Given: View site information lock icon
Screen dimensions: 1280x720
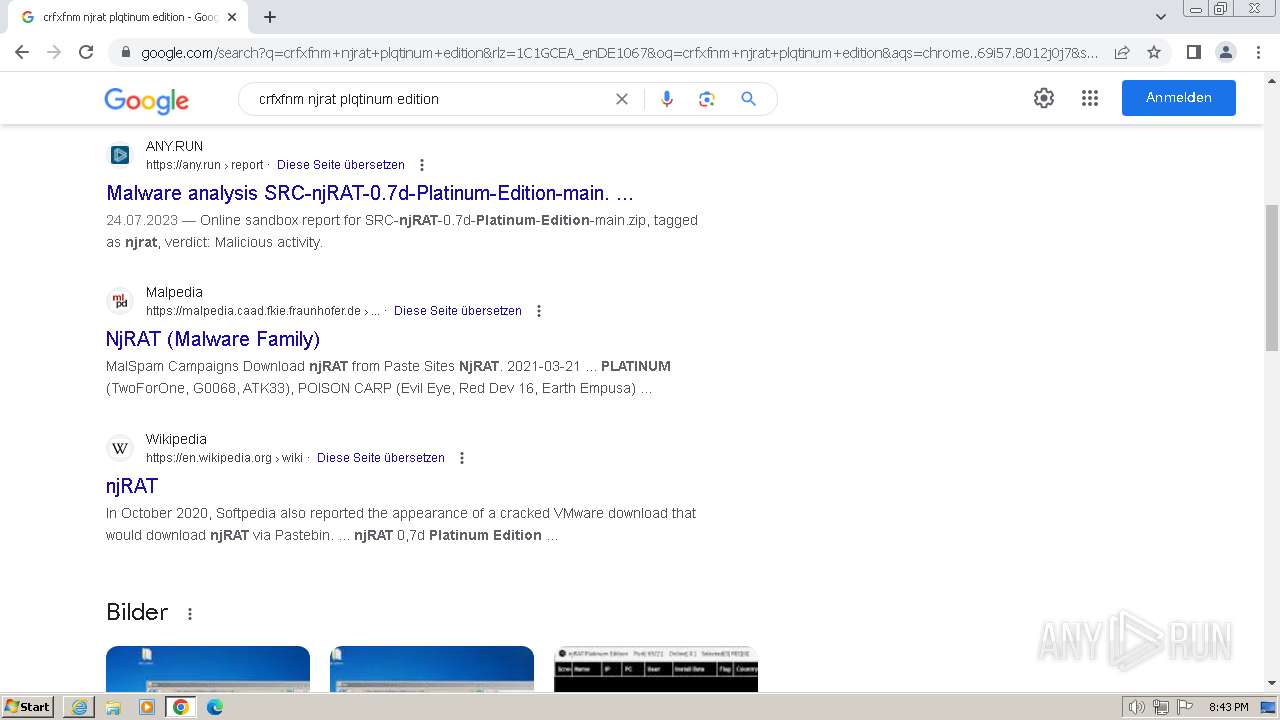Looking at the screenshot, I should click(x=125, y=53).
